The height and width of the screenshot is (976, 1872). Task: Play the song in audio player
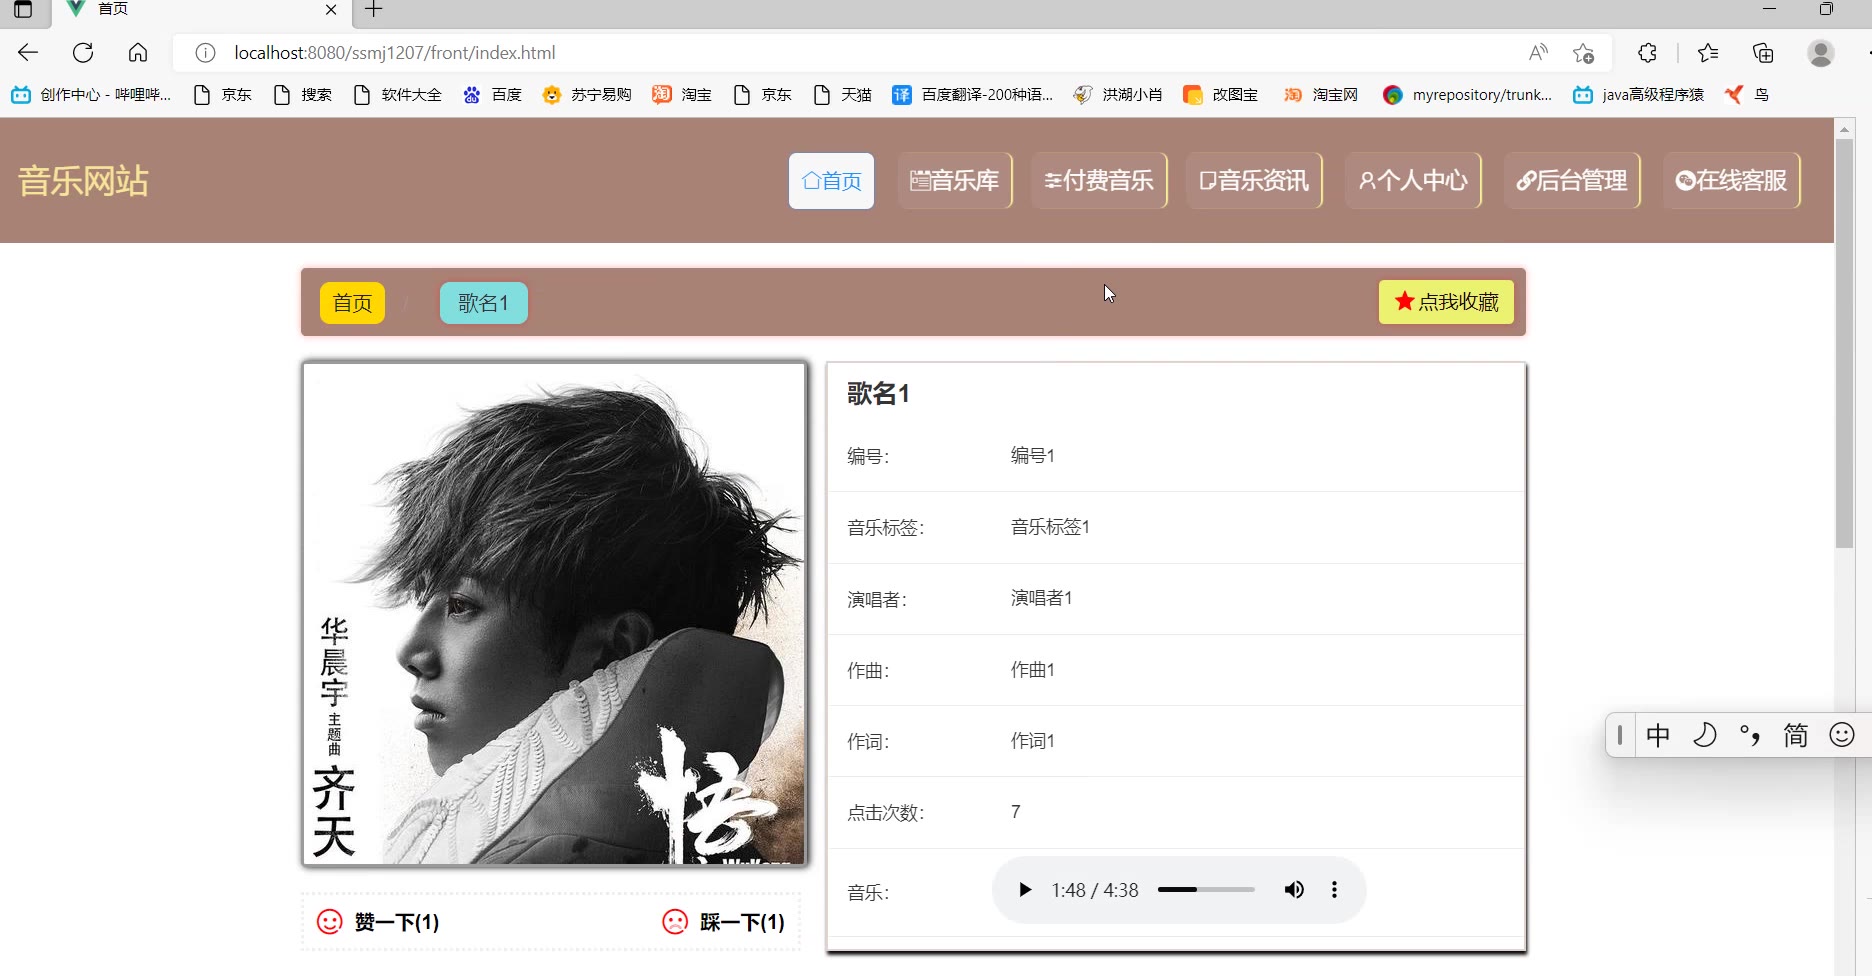(1024, 890)
